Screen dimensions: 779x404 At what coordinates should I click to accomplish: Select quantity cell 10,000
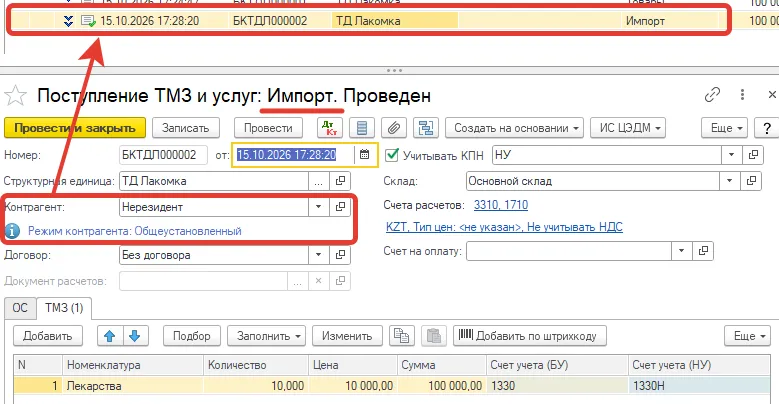(256, 386)
